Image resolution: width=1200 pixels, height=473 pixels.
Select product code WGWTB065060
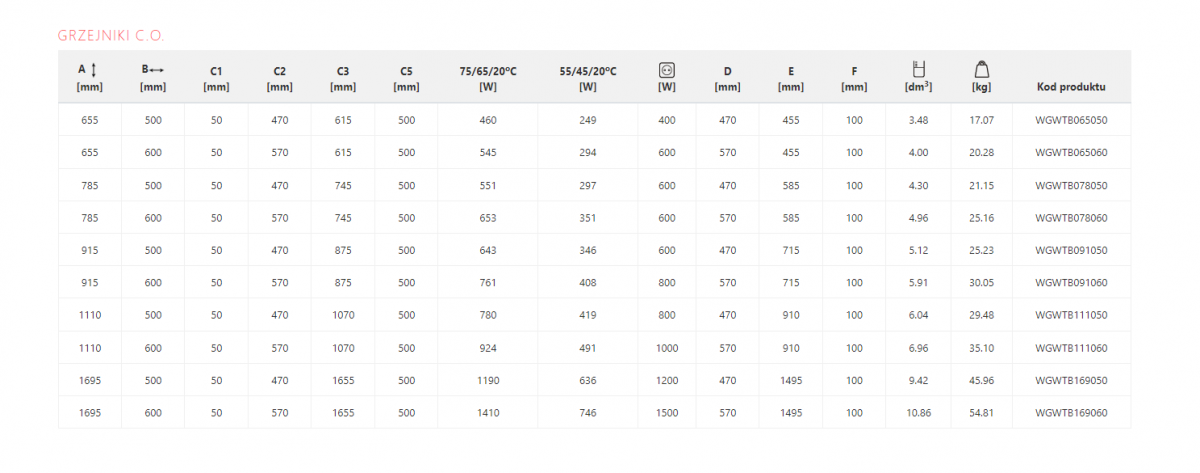tap(1071, 153)
